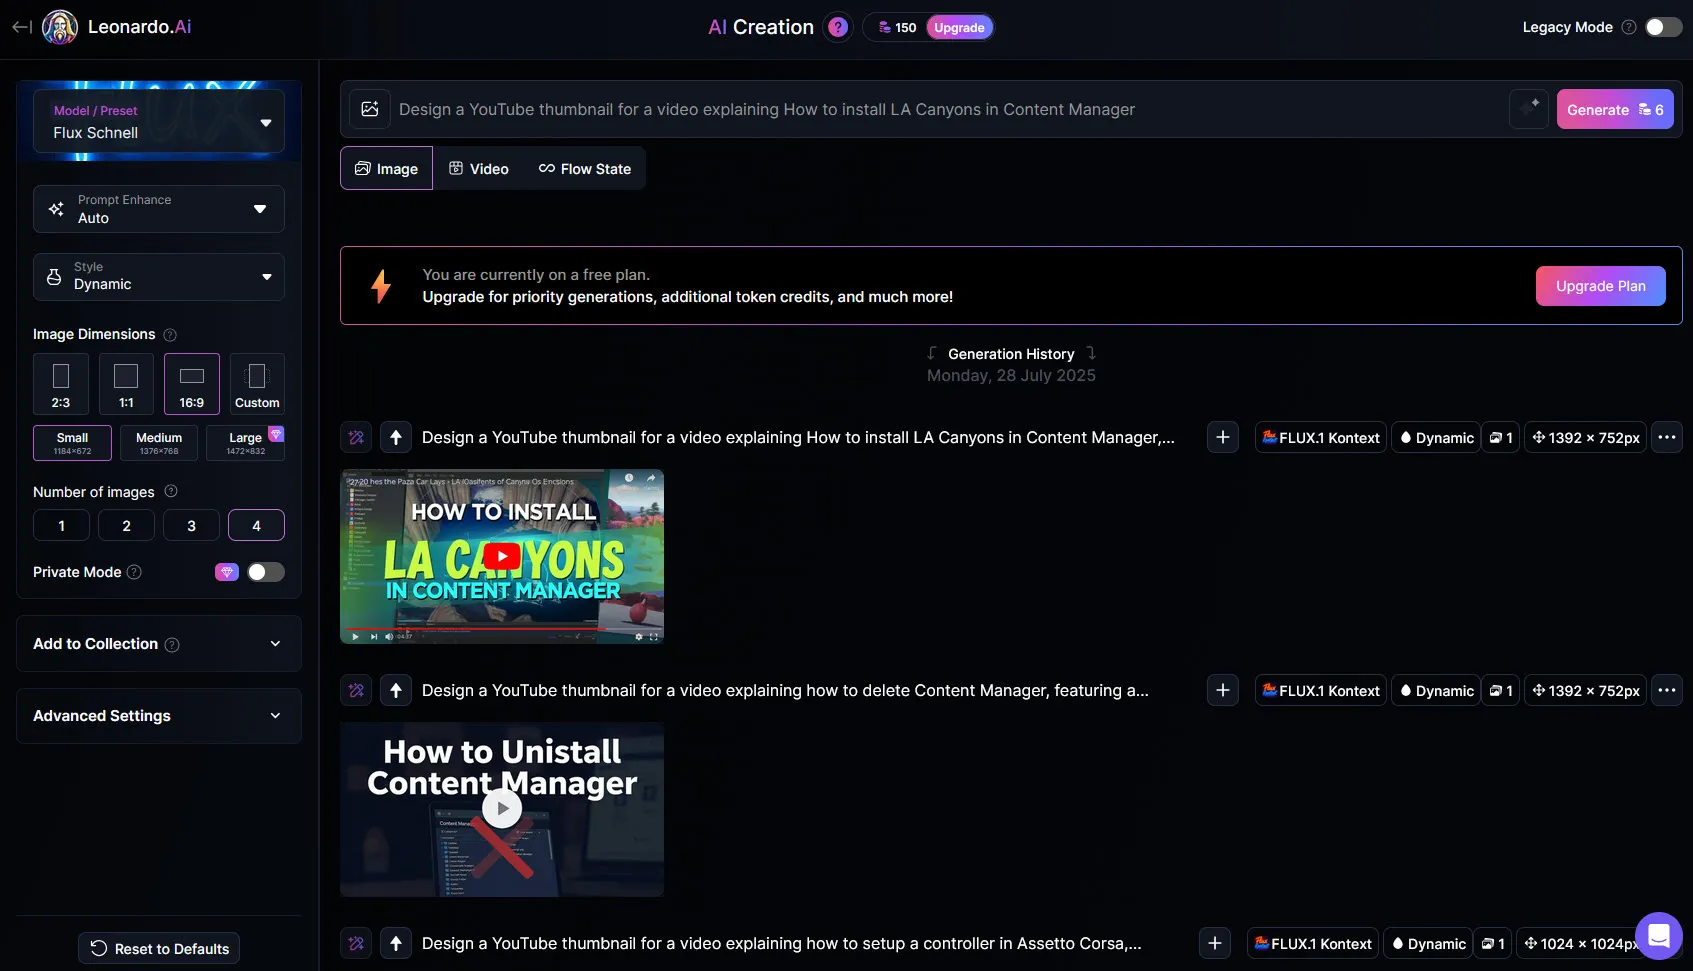Viewport: 1693px width, 971px height.
Task: Enable Private Mode
Action: (265, 571)
